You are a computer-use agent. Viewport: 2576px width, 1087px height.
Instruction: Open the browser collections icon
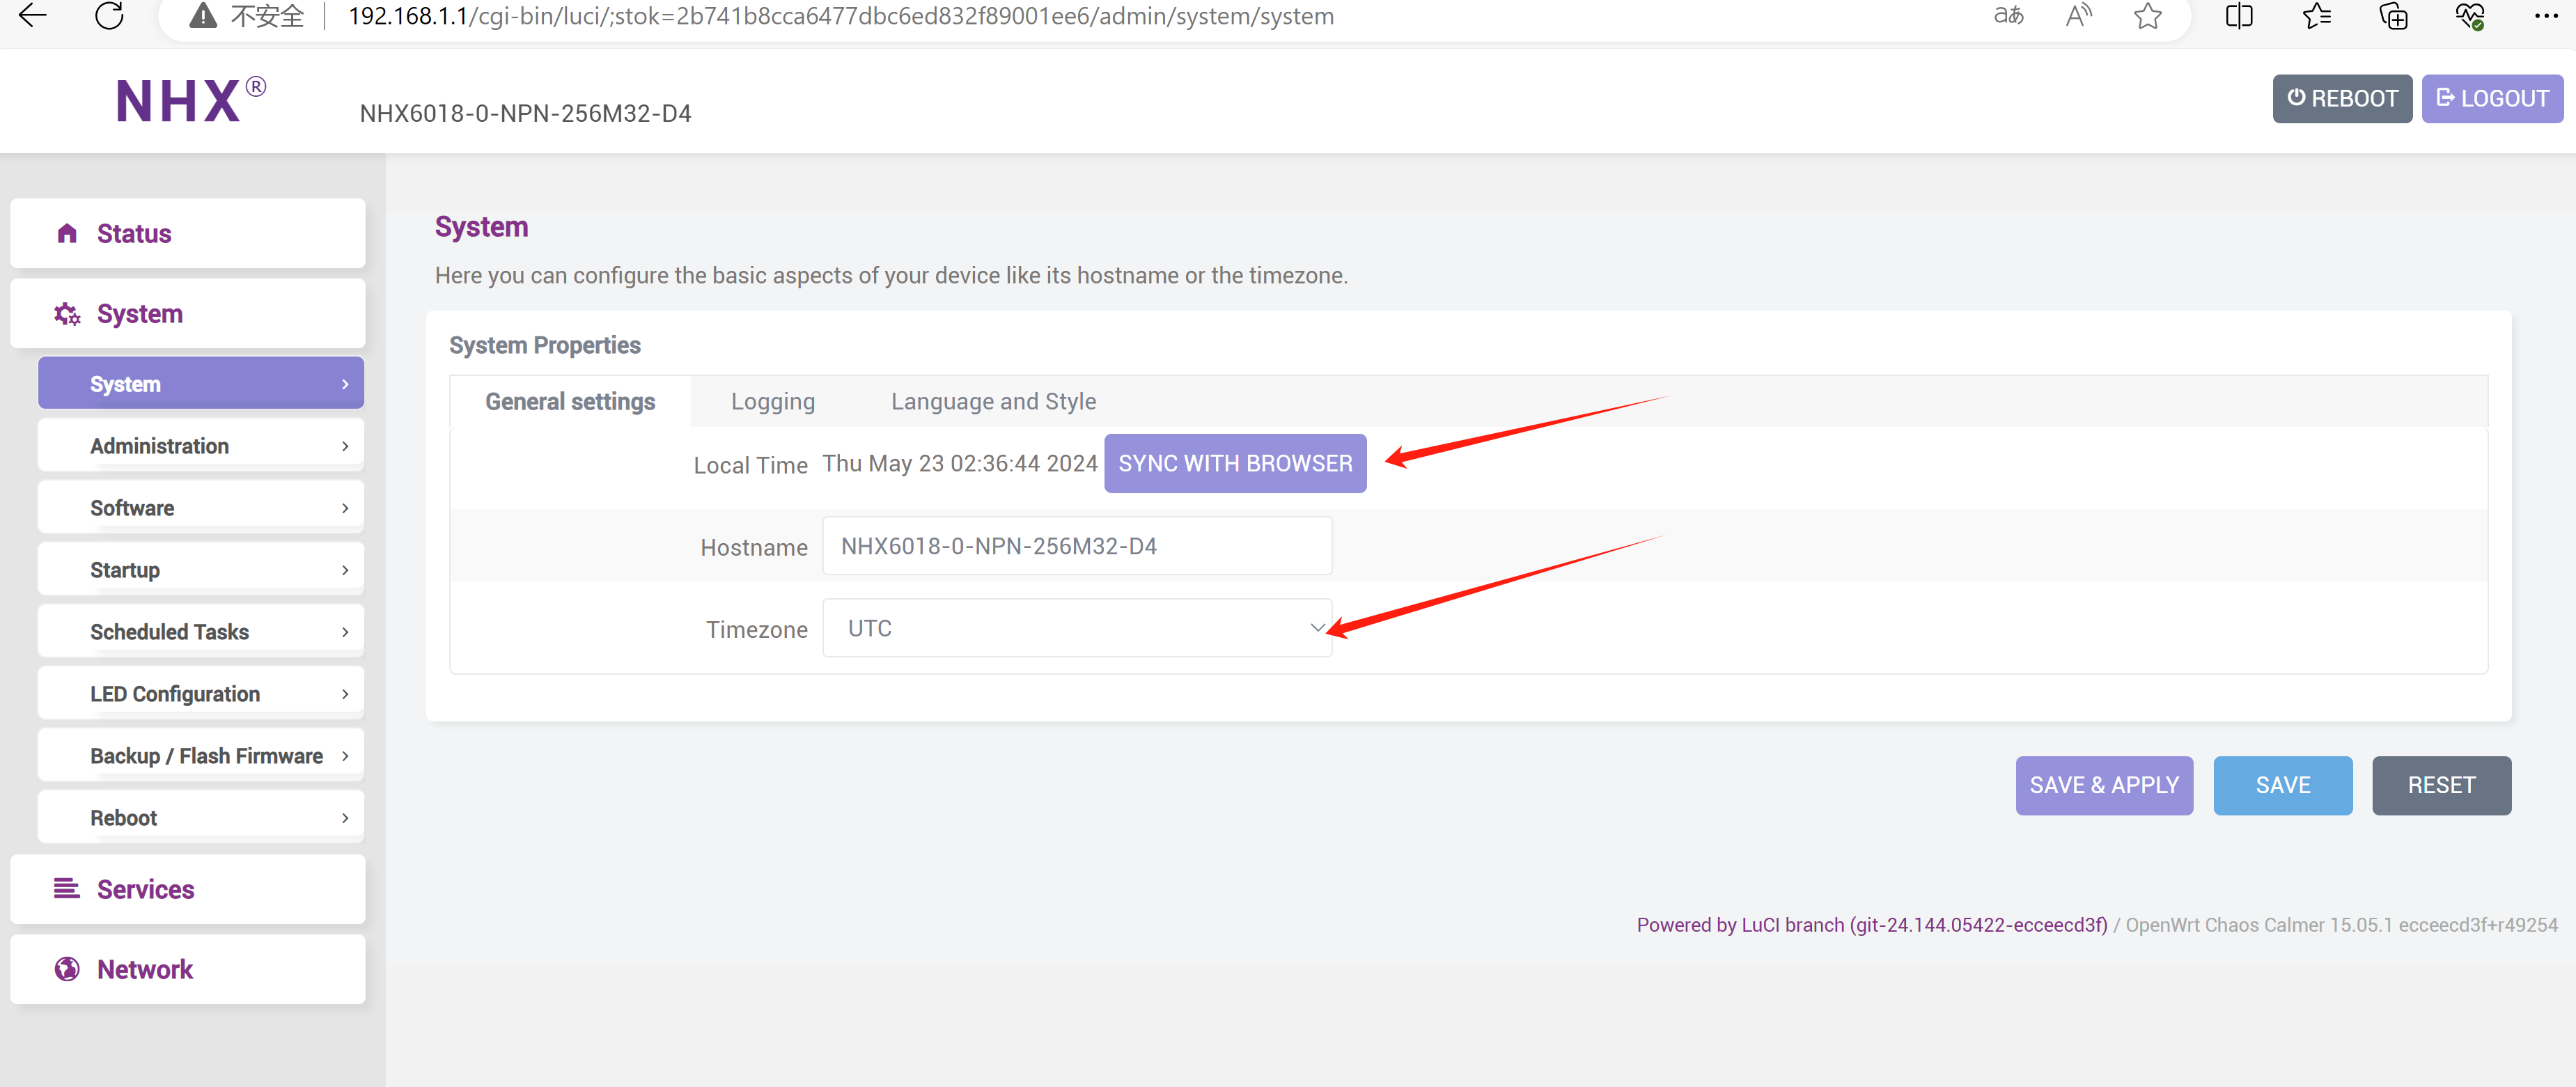click(2393, 16)
